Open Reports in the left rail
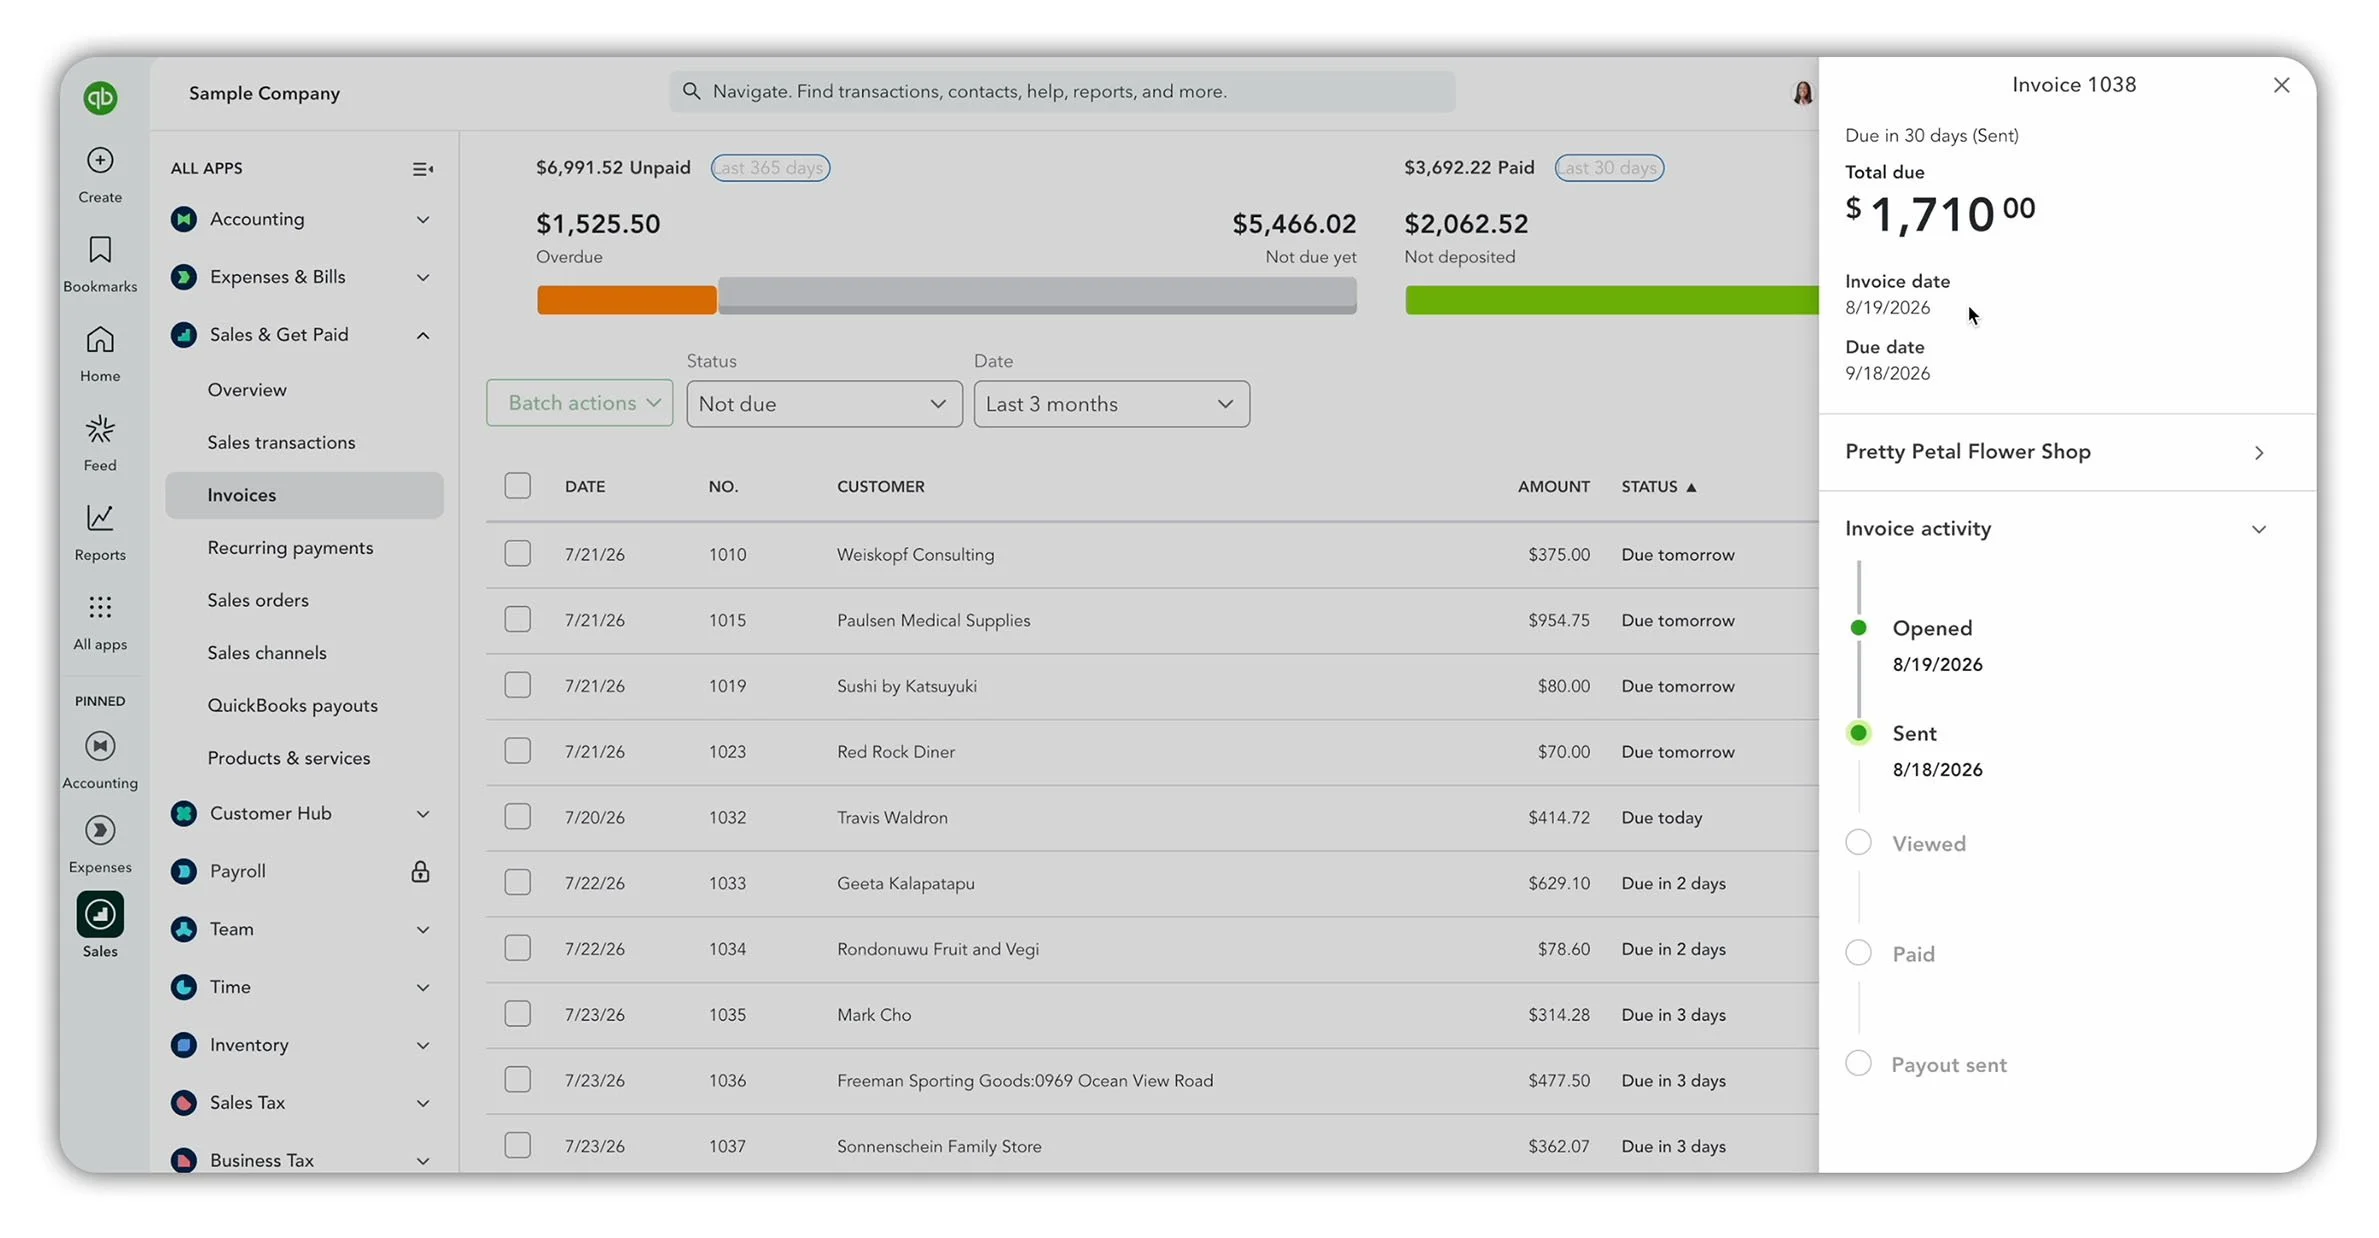The width and height of the screenshot is (2379, 1238). [x=100, y=518]
